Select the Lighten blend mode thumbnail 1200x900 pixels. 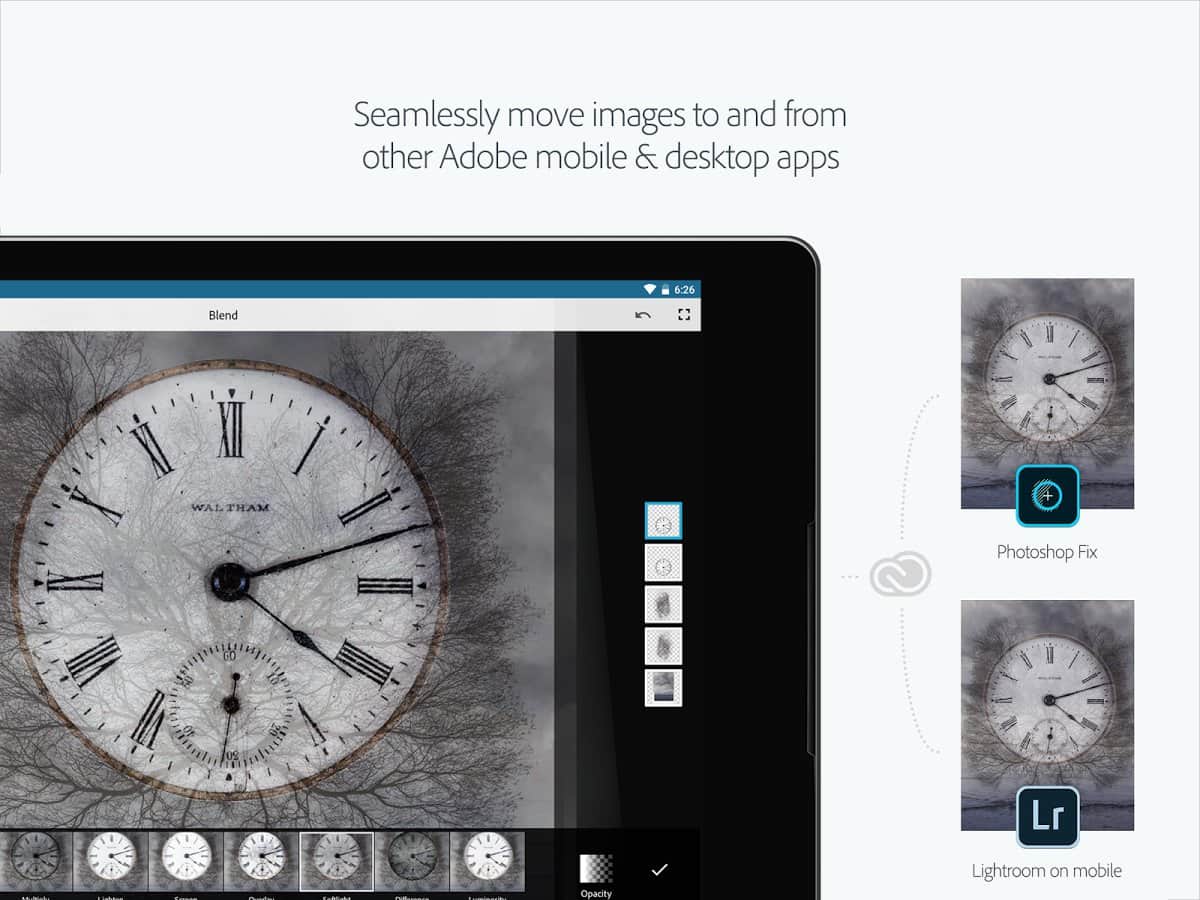(111, 861)
